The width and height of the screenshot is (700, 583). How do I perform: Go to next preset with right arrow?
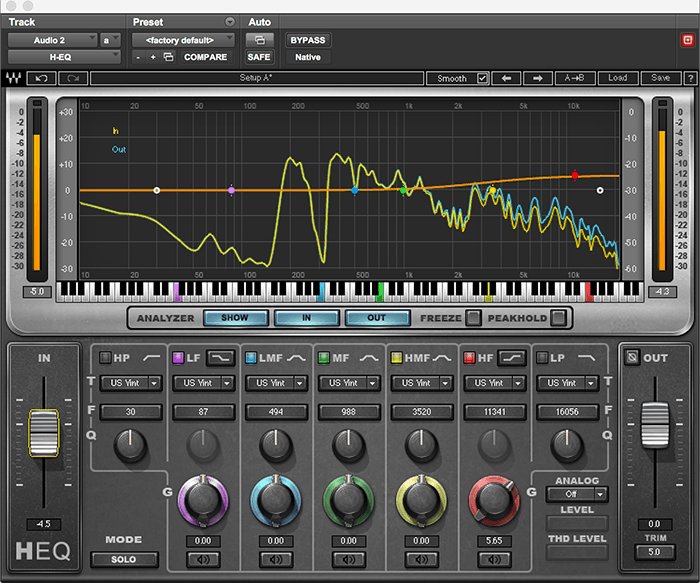(x=538, y=78)
